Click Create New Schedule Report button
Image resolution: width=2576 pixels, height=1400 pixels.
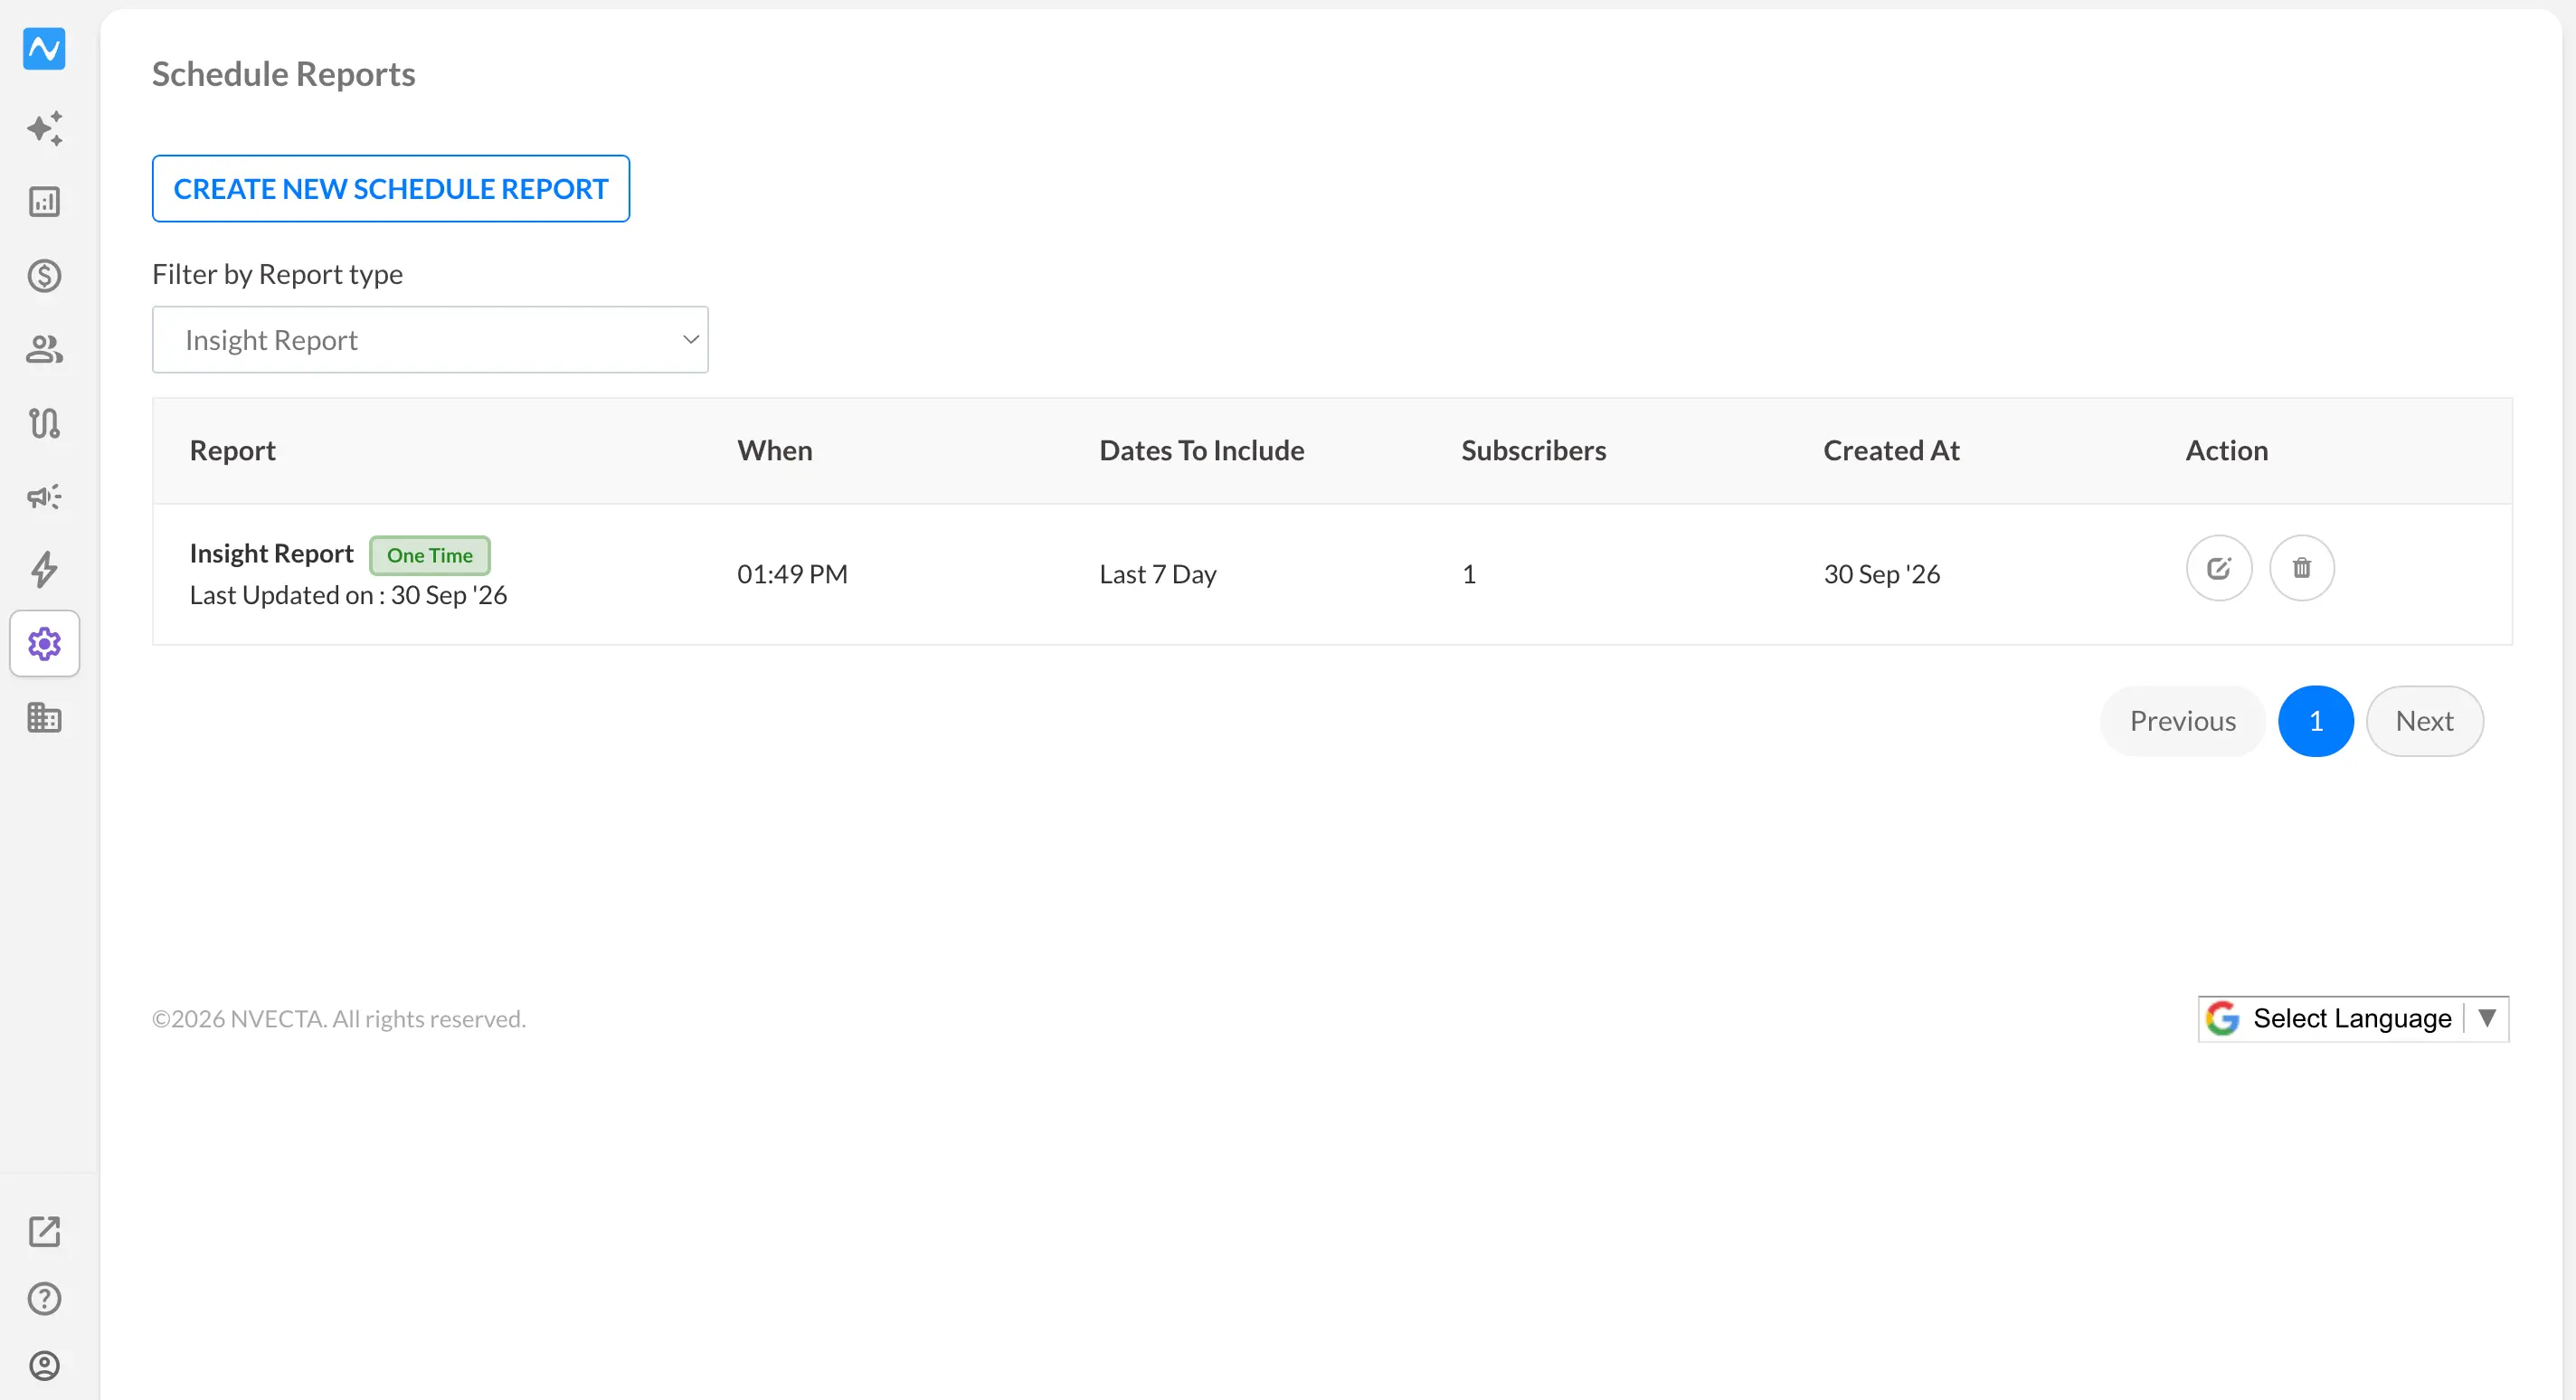pos(391,189)
